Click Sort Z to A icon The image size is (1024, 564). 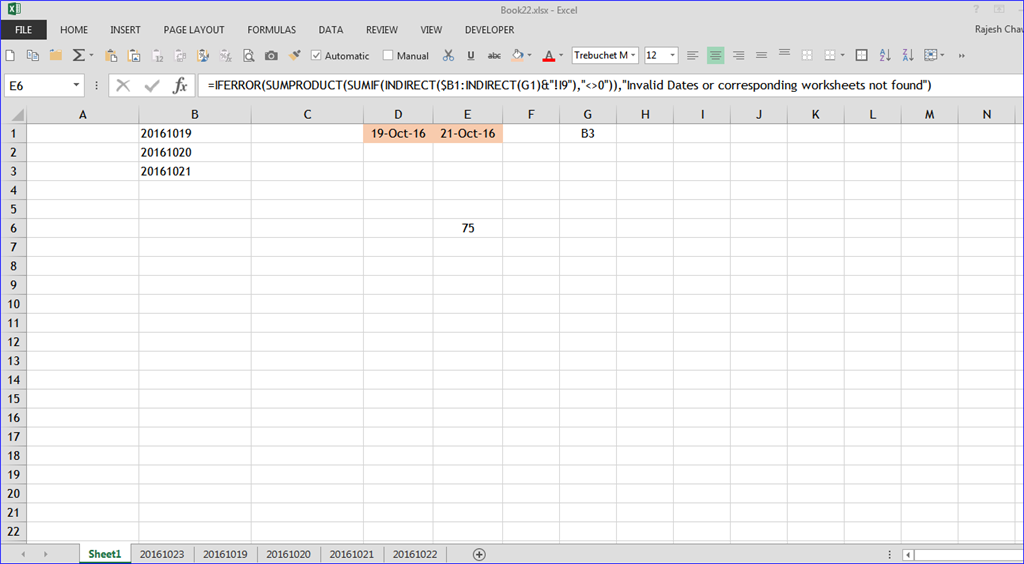908,55
